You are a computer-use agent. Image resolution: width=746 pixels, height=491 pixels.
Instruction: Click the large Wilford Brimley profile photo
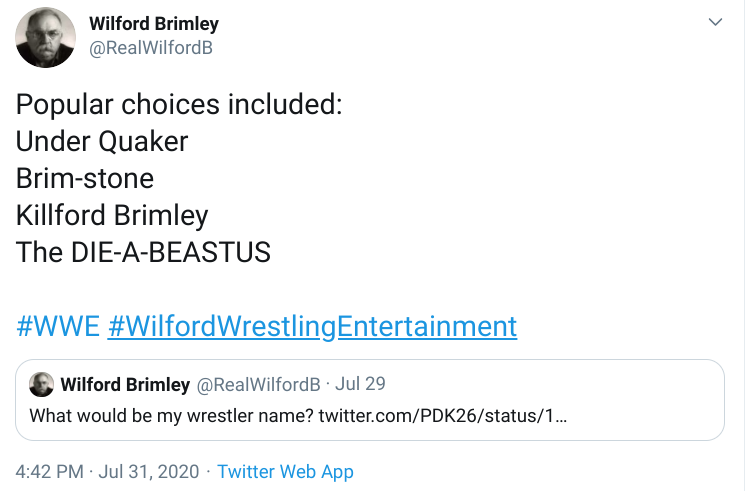(45, 38)
